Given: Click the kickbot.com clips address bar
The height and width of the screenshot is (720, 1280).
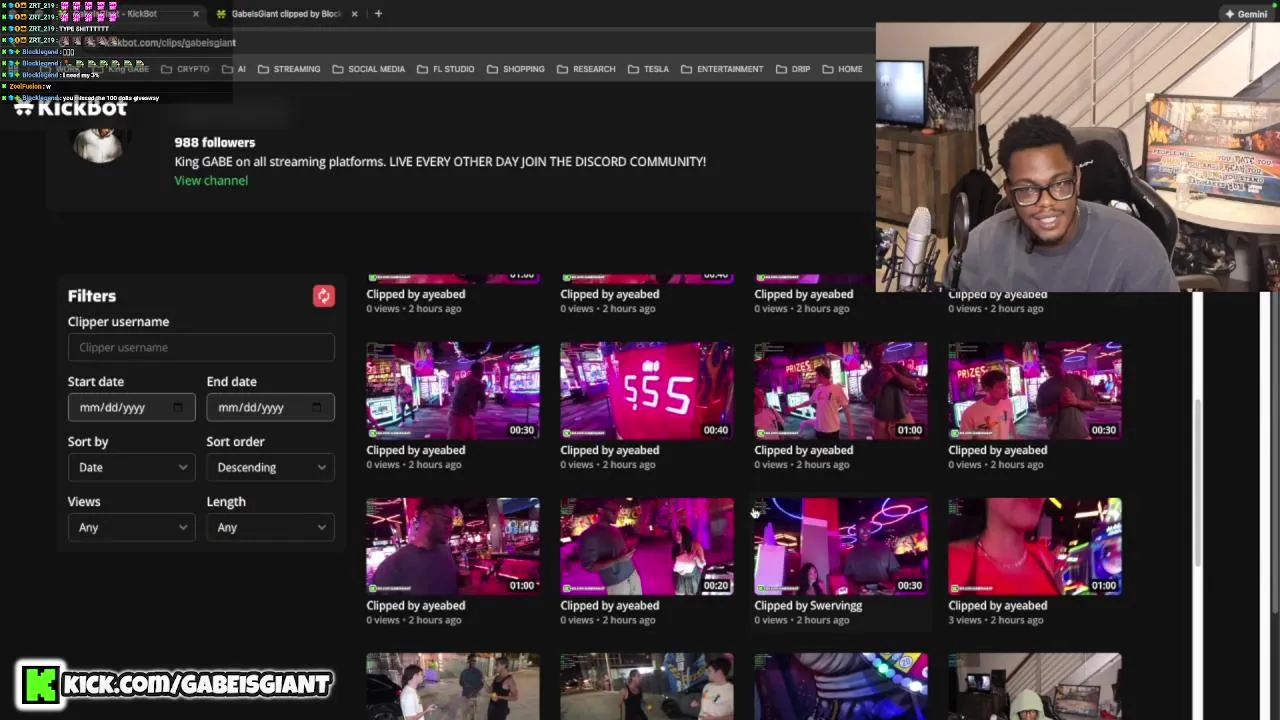Looking at the screenshot, I should (x=172, y=43).
